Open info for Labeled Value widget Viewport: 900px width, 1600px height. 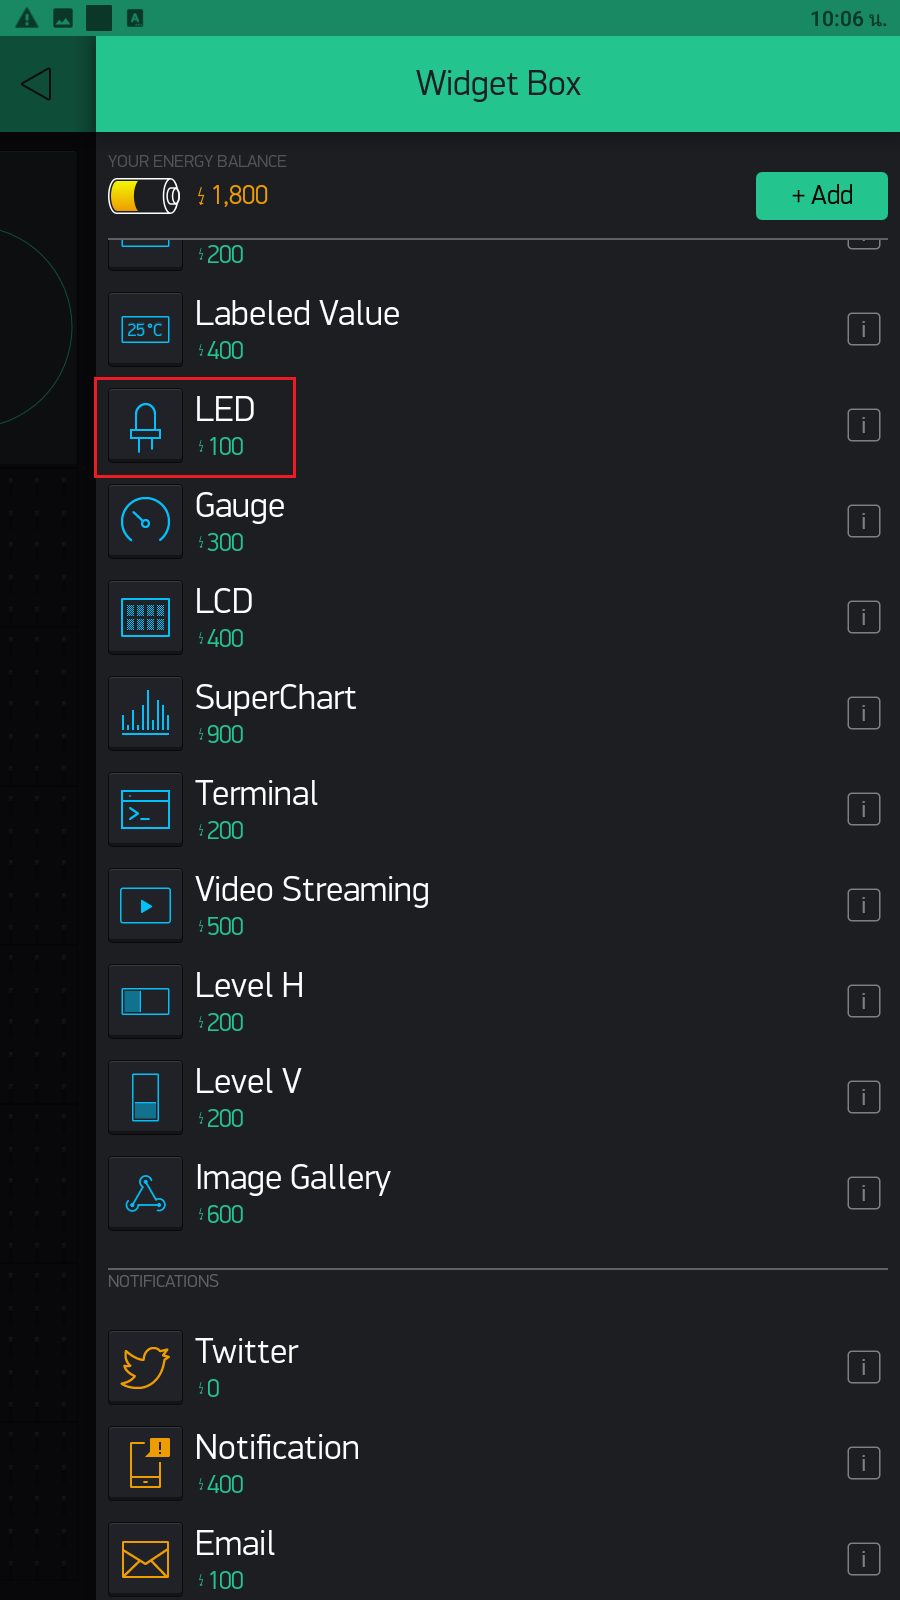(x=864, y=329)
